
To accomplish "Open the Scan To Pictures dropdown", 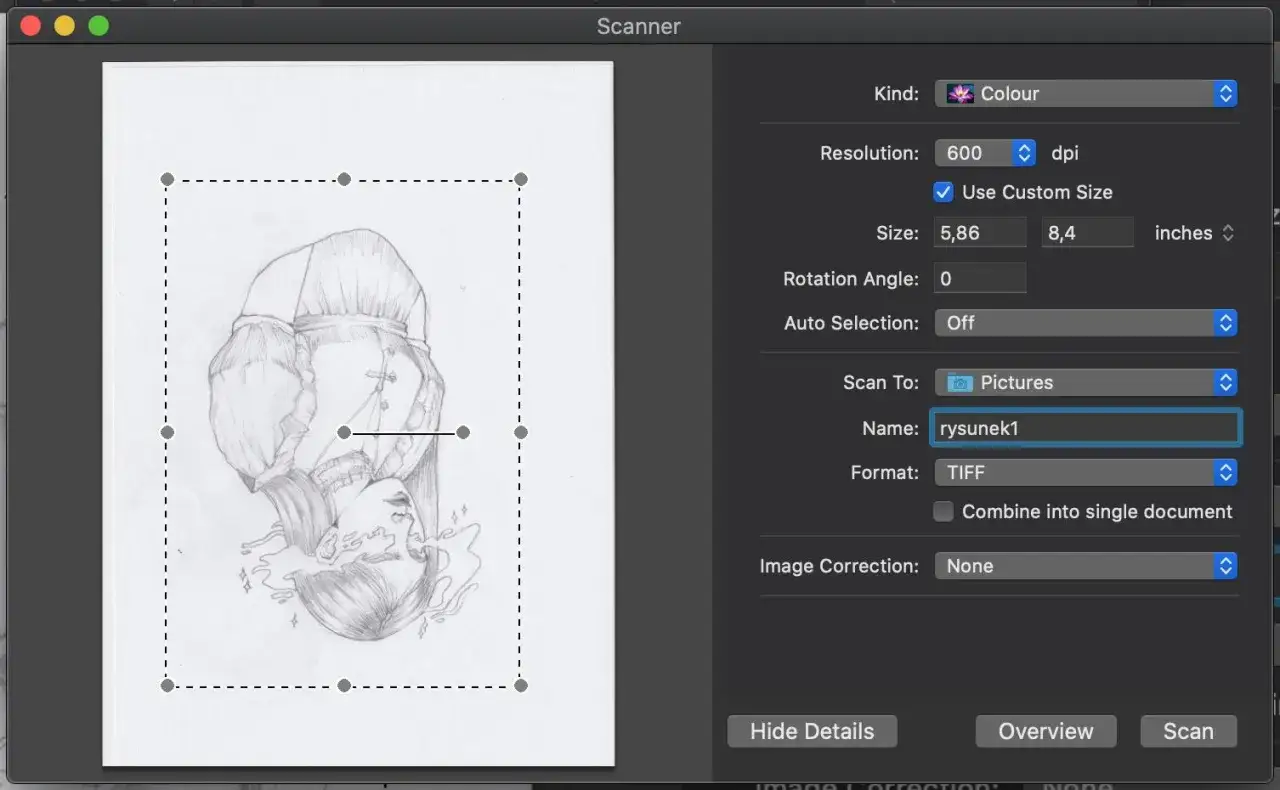I will point(1086,382).
